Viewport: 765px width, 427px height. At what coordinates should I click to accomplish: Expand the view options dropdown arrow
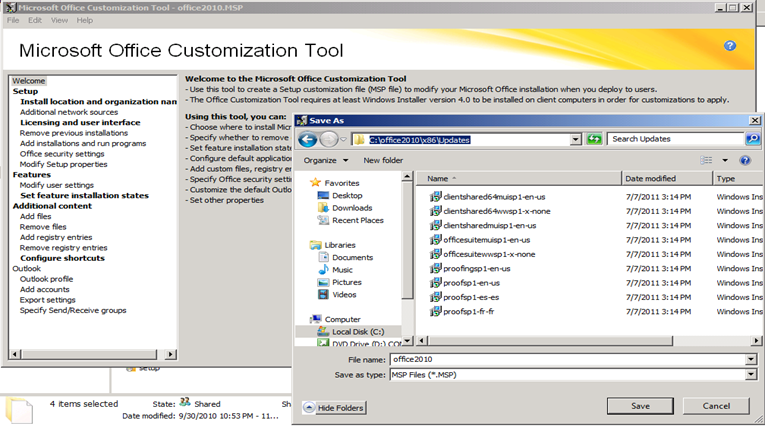[x=725, y=161]
